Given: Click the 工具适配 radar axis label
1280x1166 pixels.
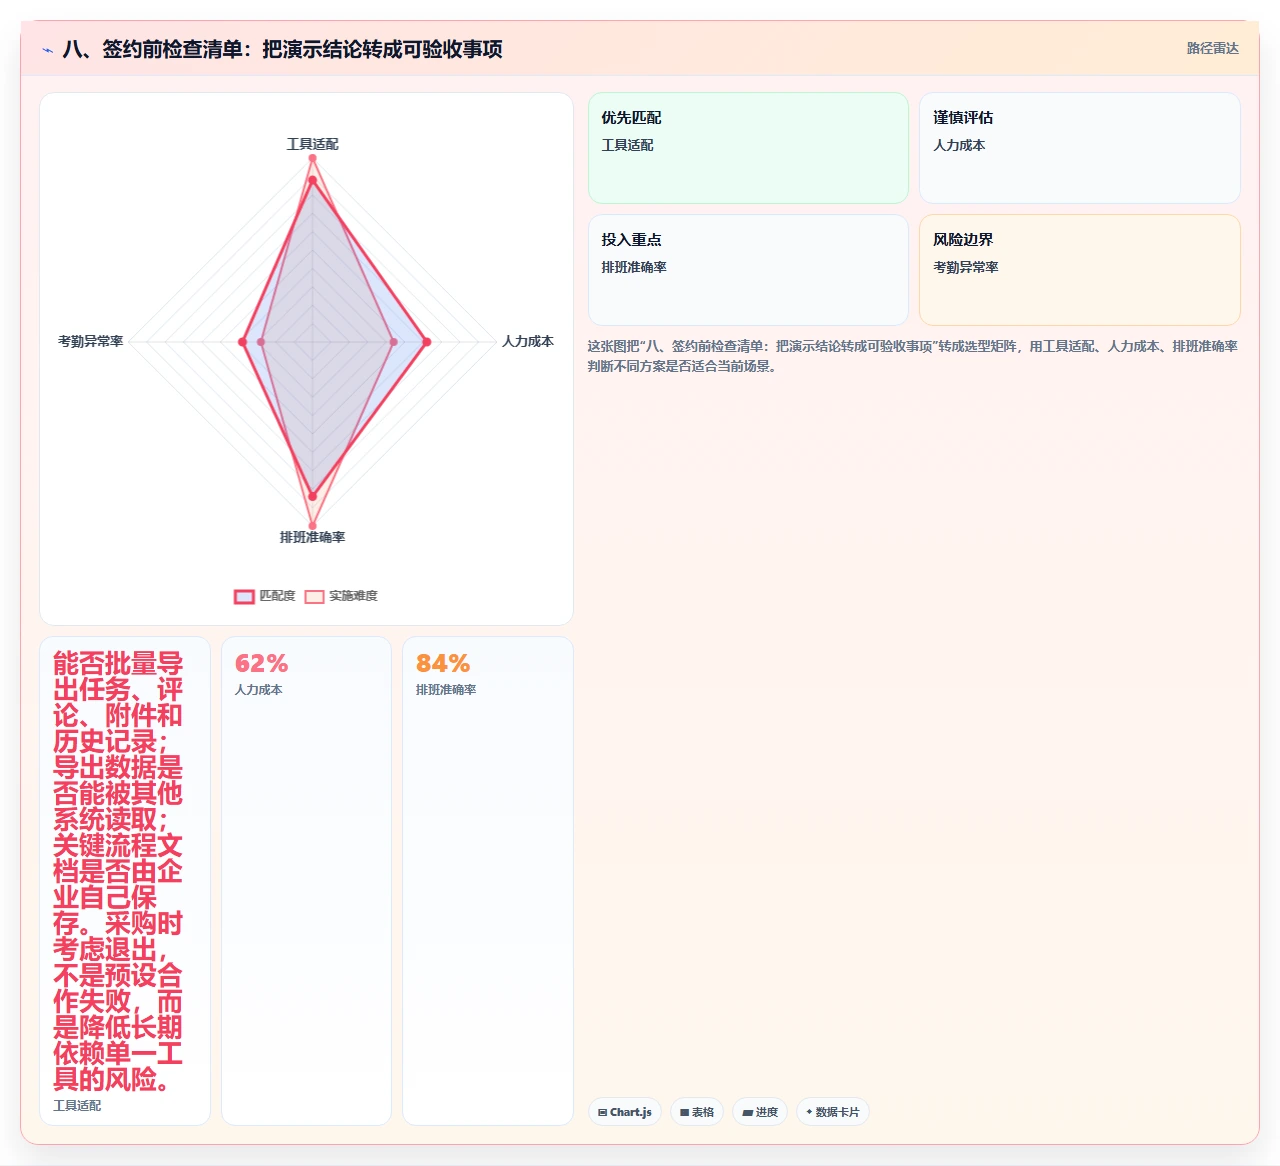Looking at the screenshot, I should pyautogui.click(x=312, y=144).
